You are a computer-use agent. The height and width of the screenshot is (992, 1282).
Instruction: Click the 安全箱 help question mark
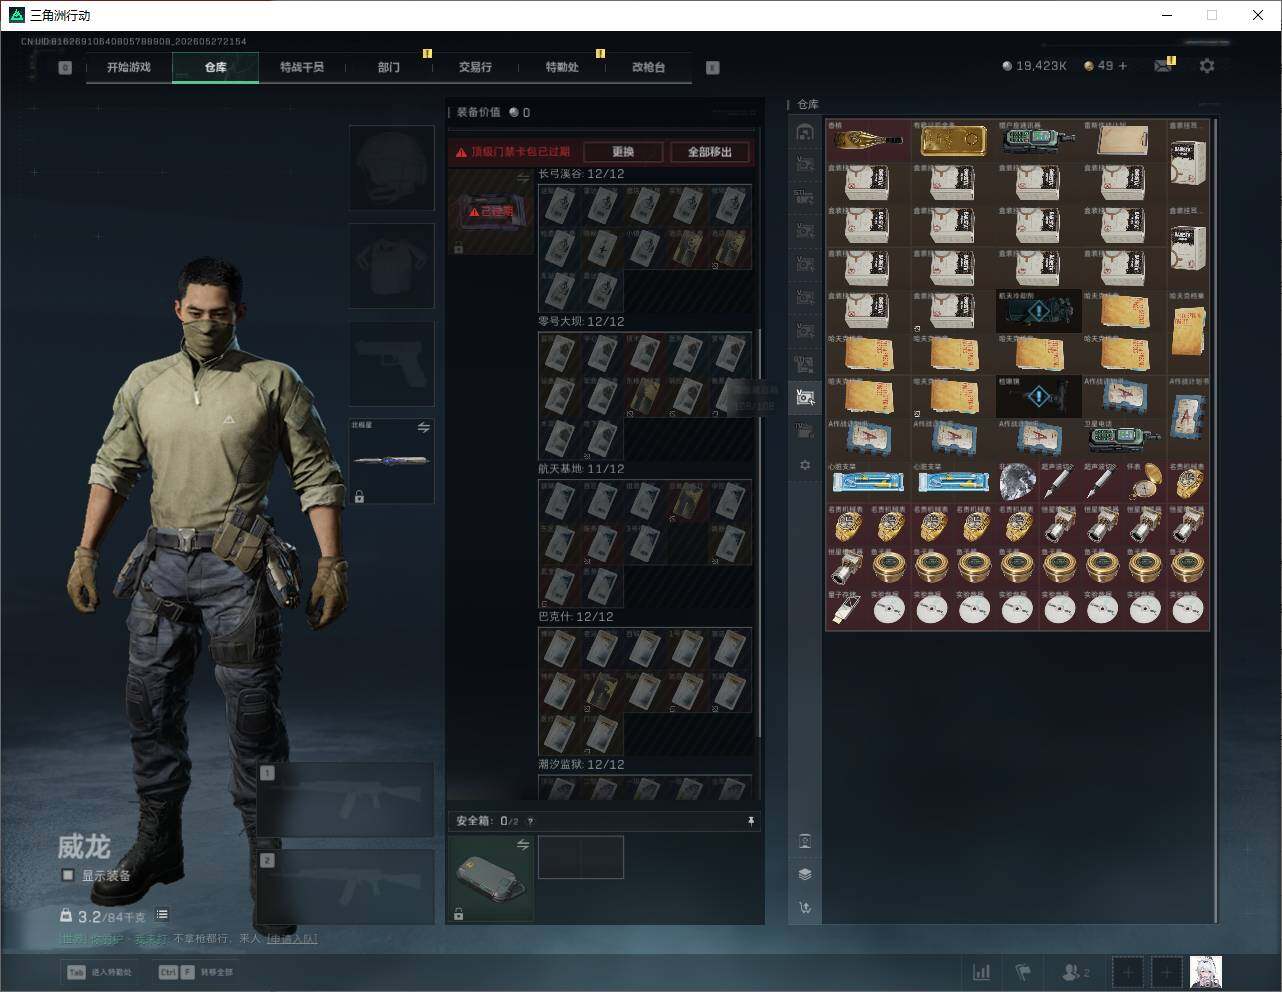coord(530,821)
